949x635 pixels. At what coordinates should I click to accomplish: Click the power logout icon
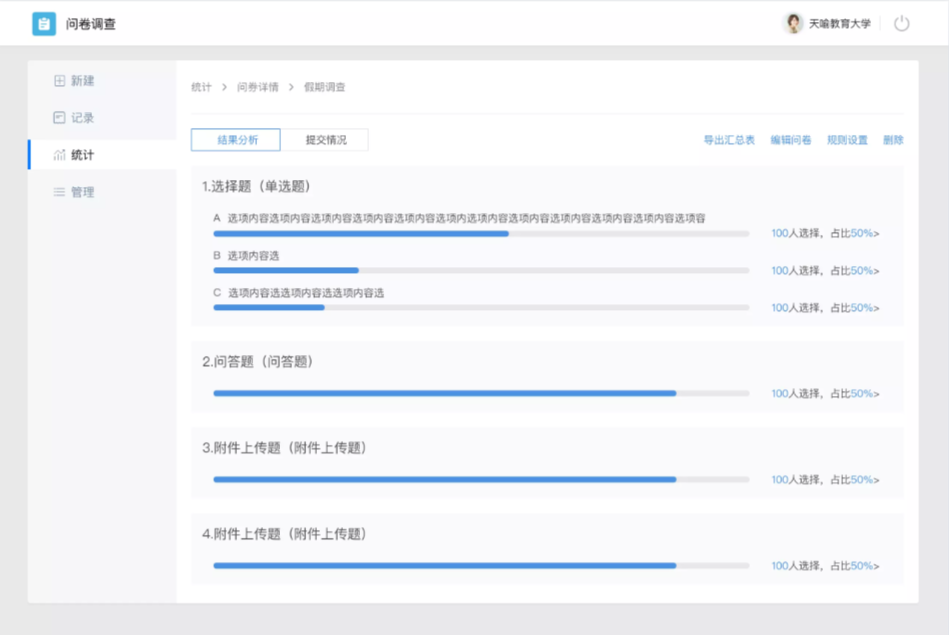coord(901,24)
